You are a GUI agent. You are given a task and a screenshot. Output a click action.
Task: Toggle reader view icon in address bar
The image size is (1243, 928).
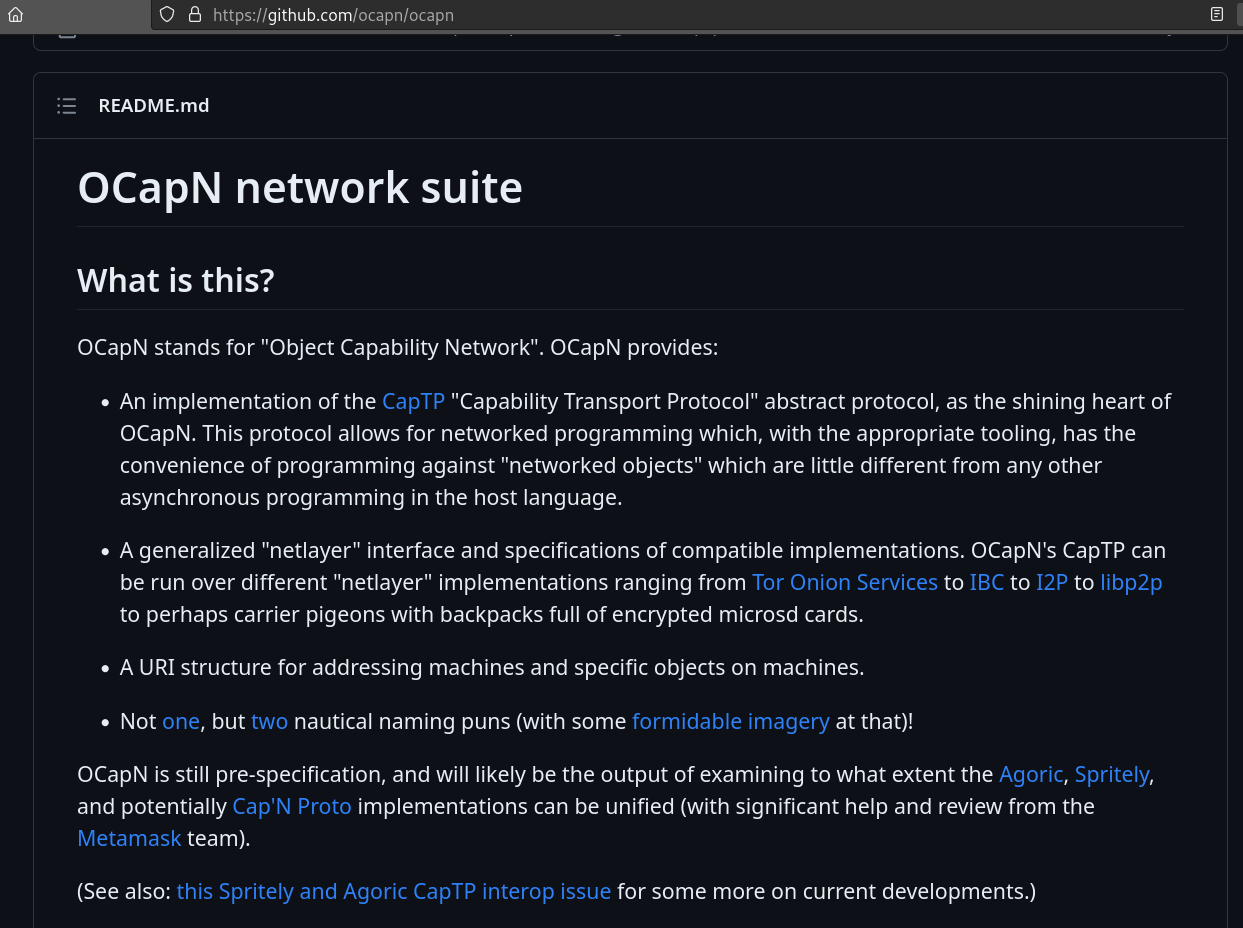[x=1217, y=15]
